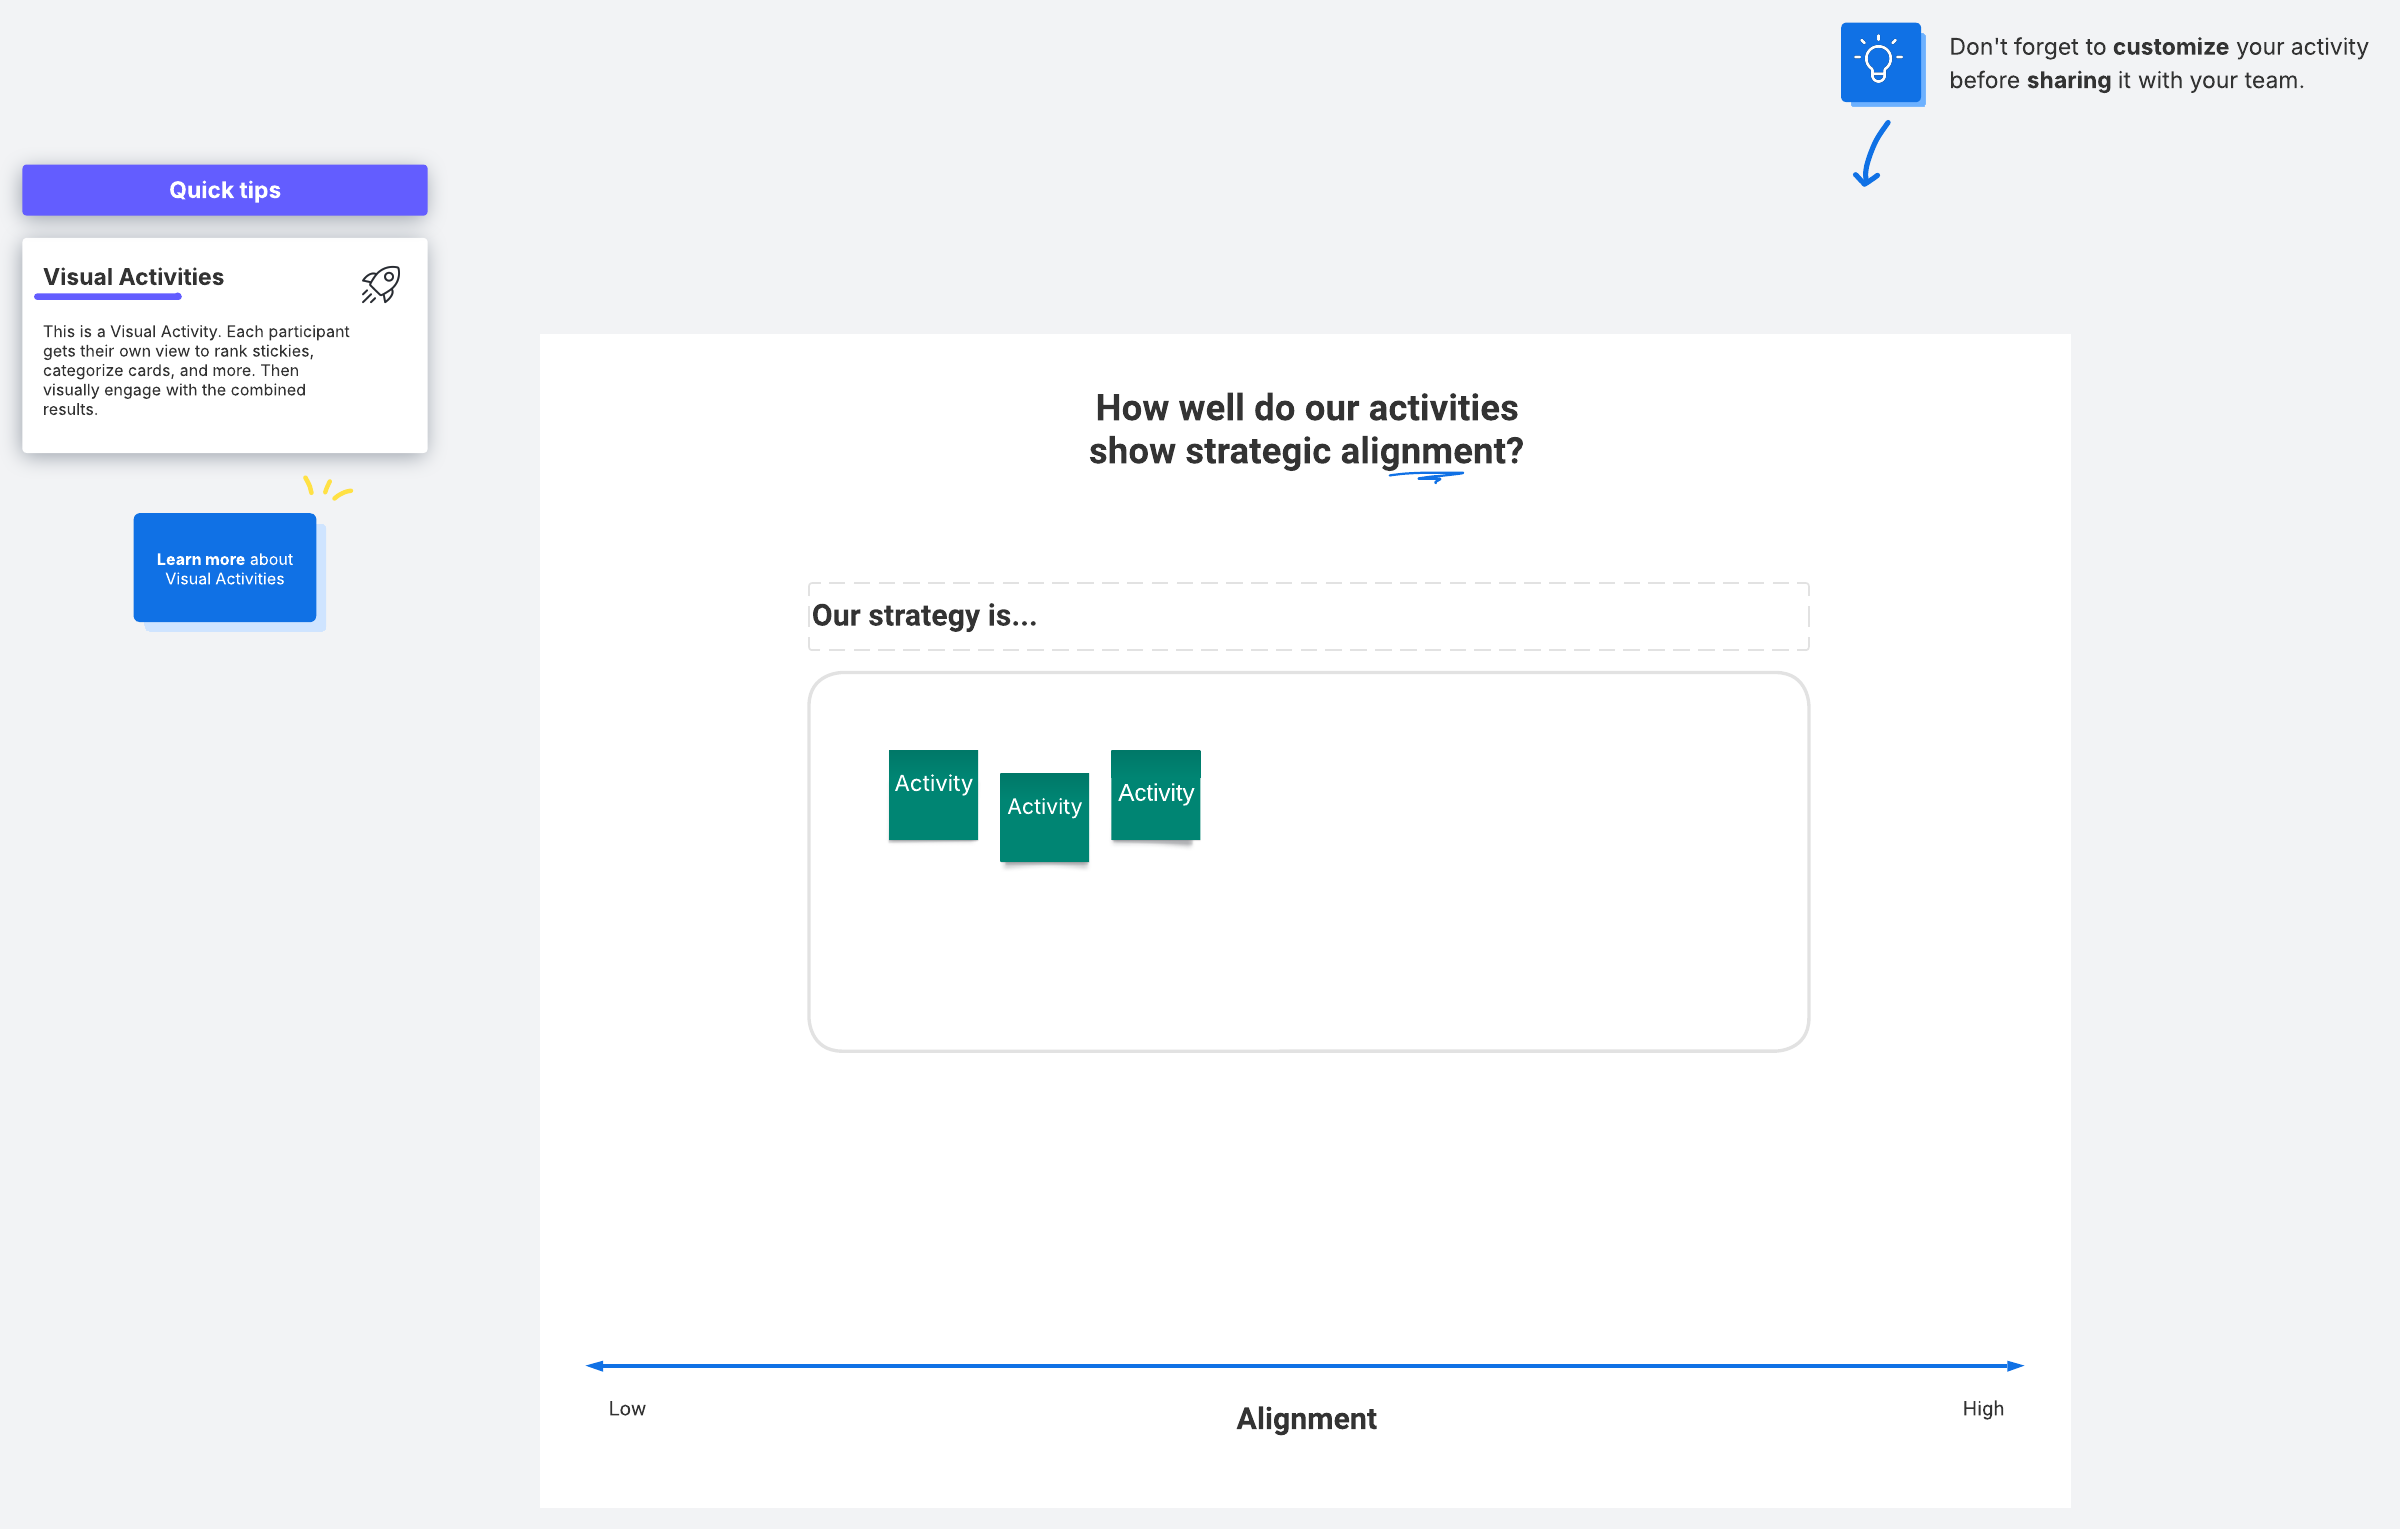
Task: Select the rightmost Activity sticky note
Action: pos(1155,796)
